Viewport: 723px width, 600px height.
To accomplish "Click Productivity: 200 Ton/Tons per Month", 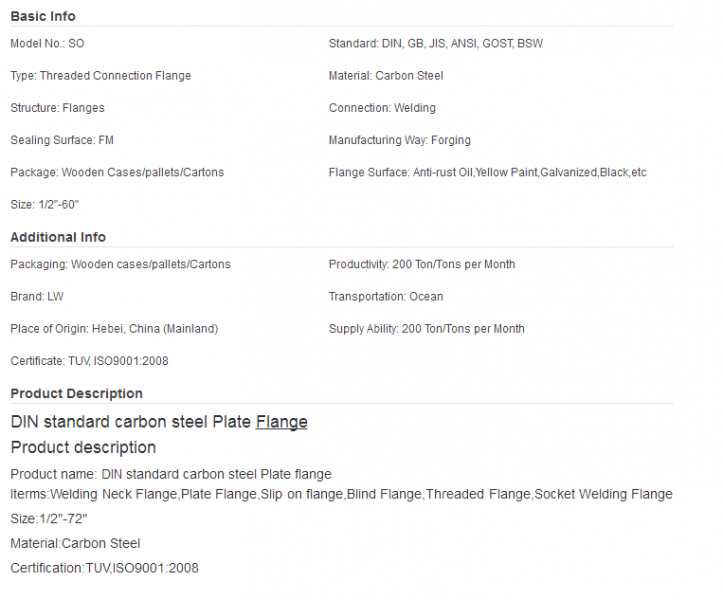I will coord(422,264).
